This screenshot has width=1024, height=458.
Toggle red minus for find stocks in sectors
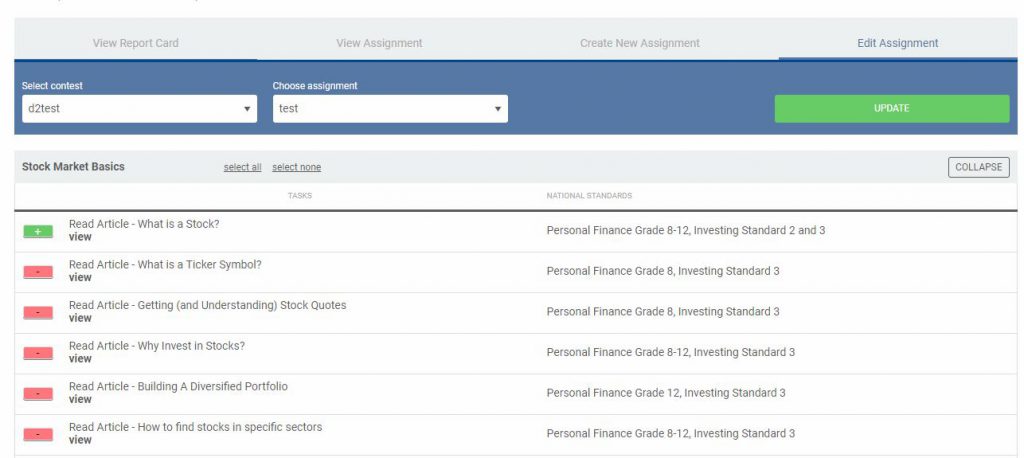tap(38, 434)
